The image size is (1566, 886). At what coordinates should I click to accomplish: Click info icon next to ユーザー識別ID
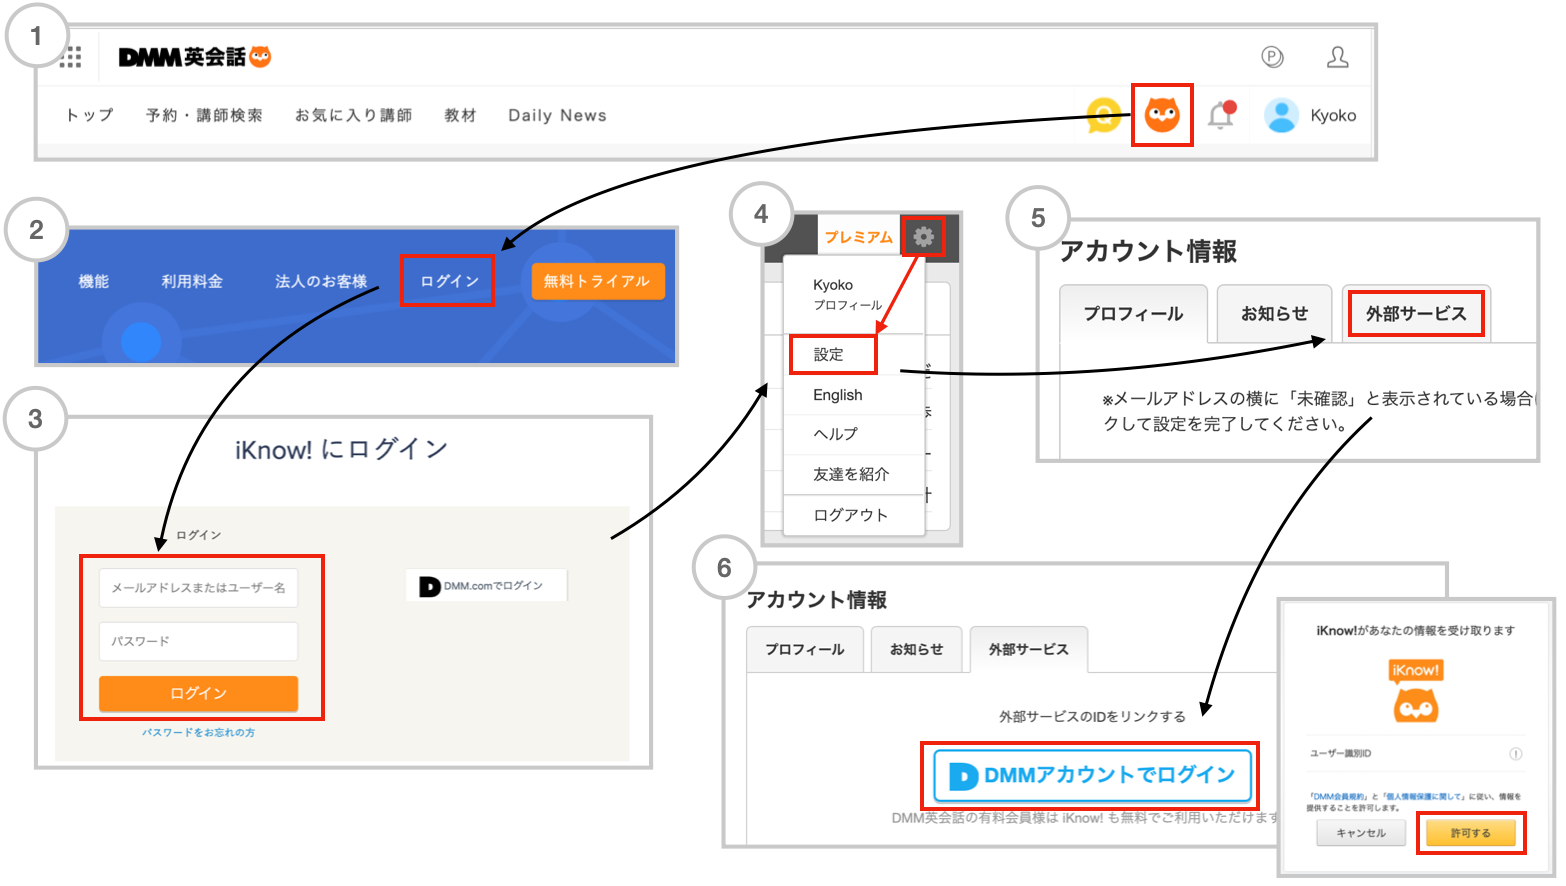point(1515,754)
